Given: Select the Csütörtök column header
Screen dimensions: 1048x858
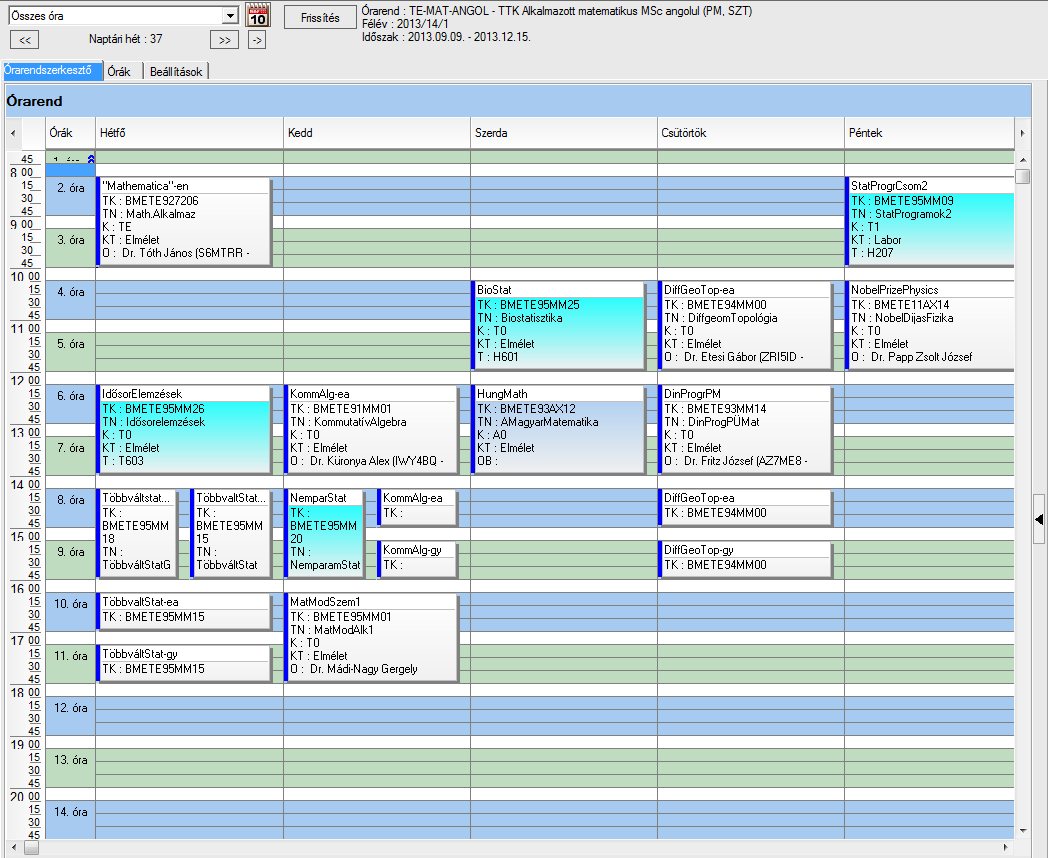Looking at the screenshot, I should coord(751,133).
